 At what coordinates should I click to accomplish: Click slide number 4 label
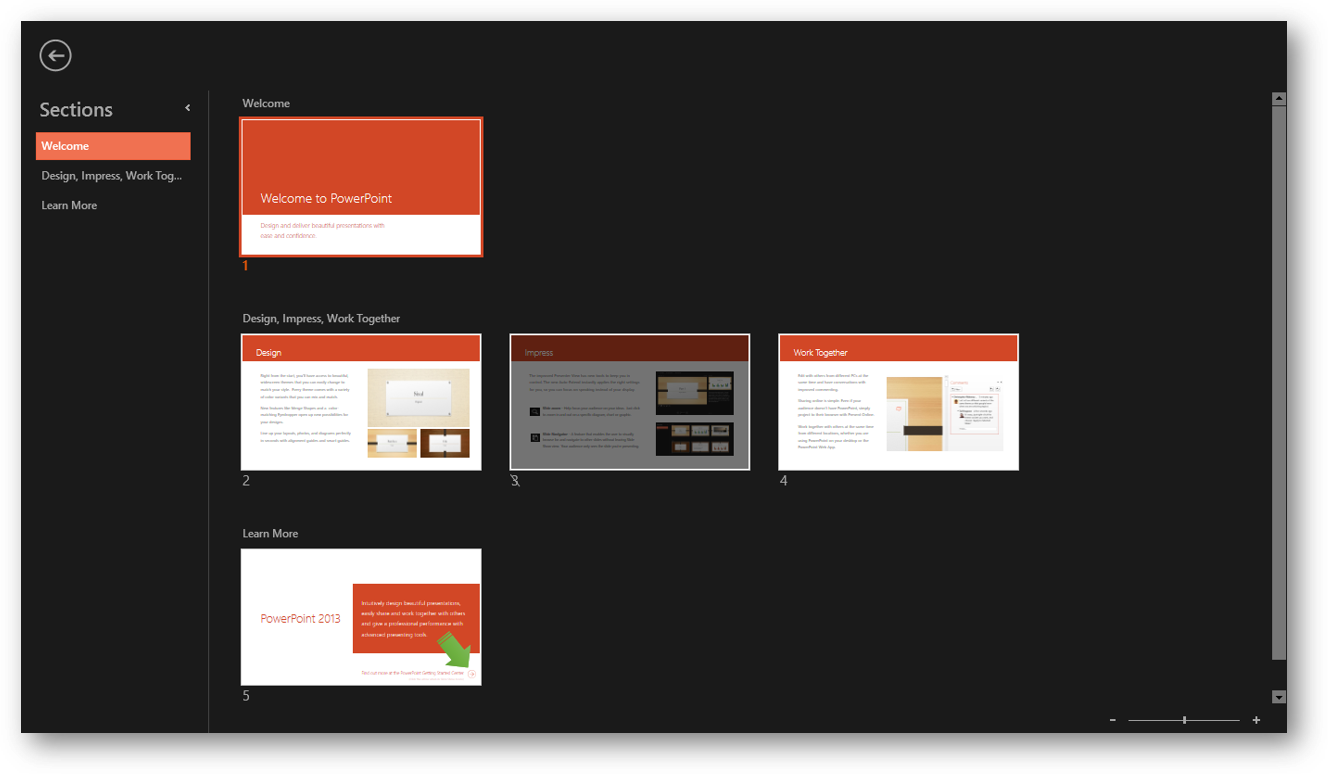tap(784, 481)
